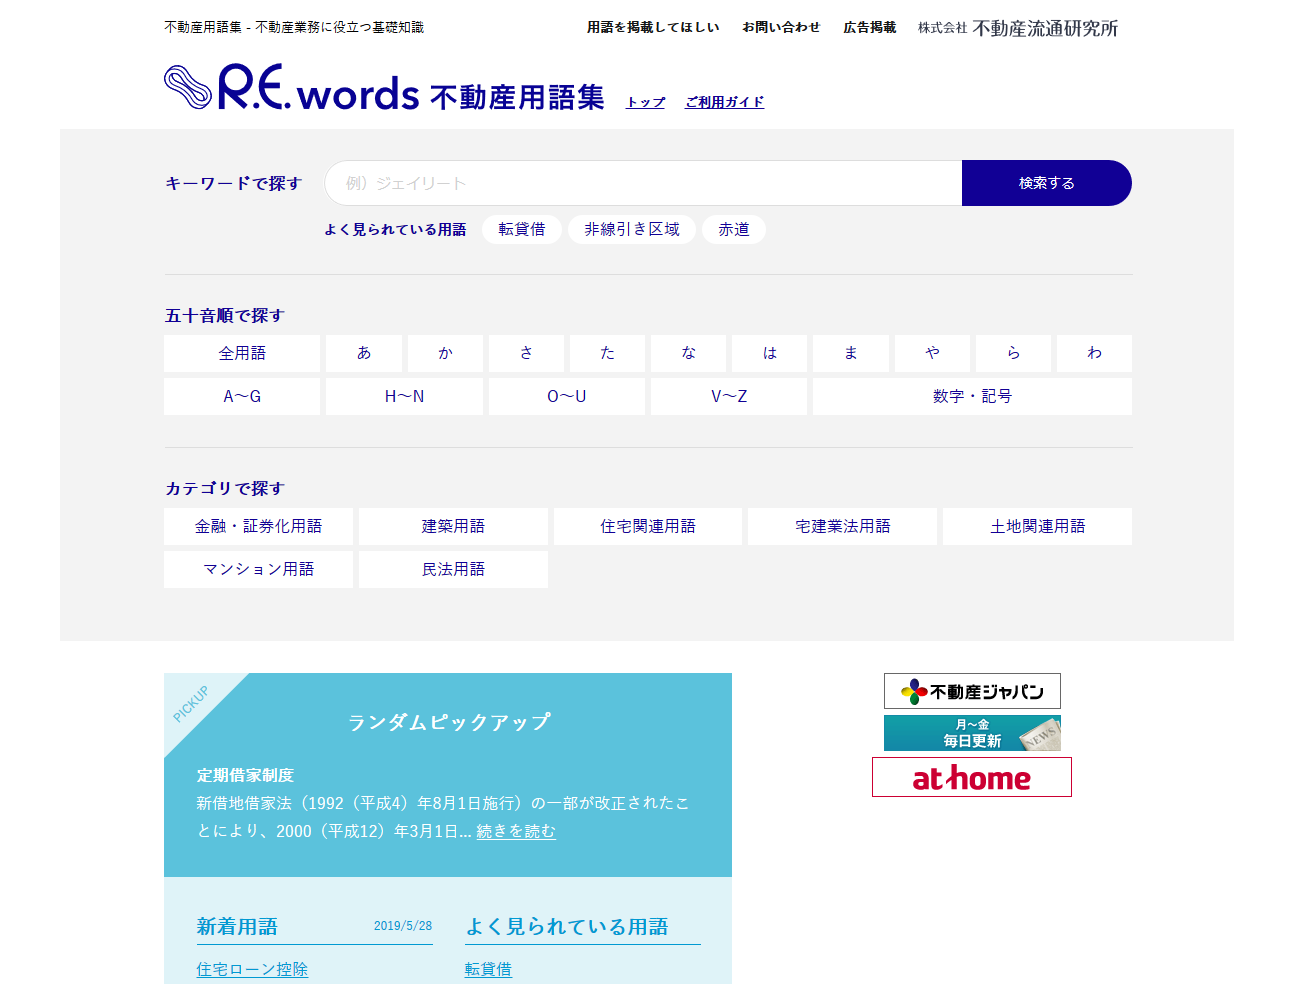Open the at home banner
The height and width of the screenshot is (984, 1291).
pos(972,777)
